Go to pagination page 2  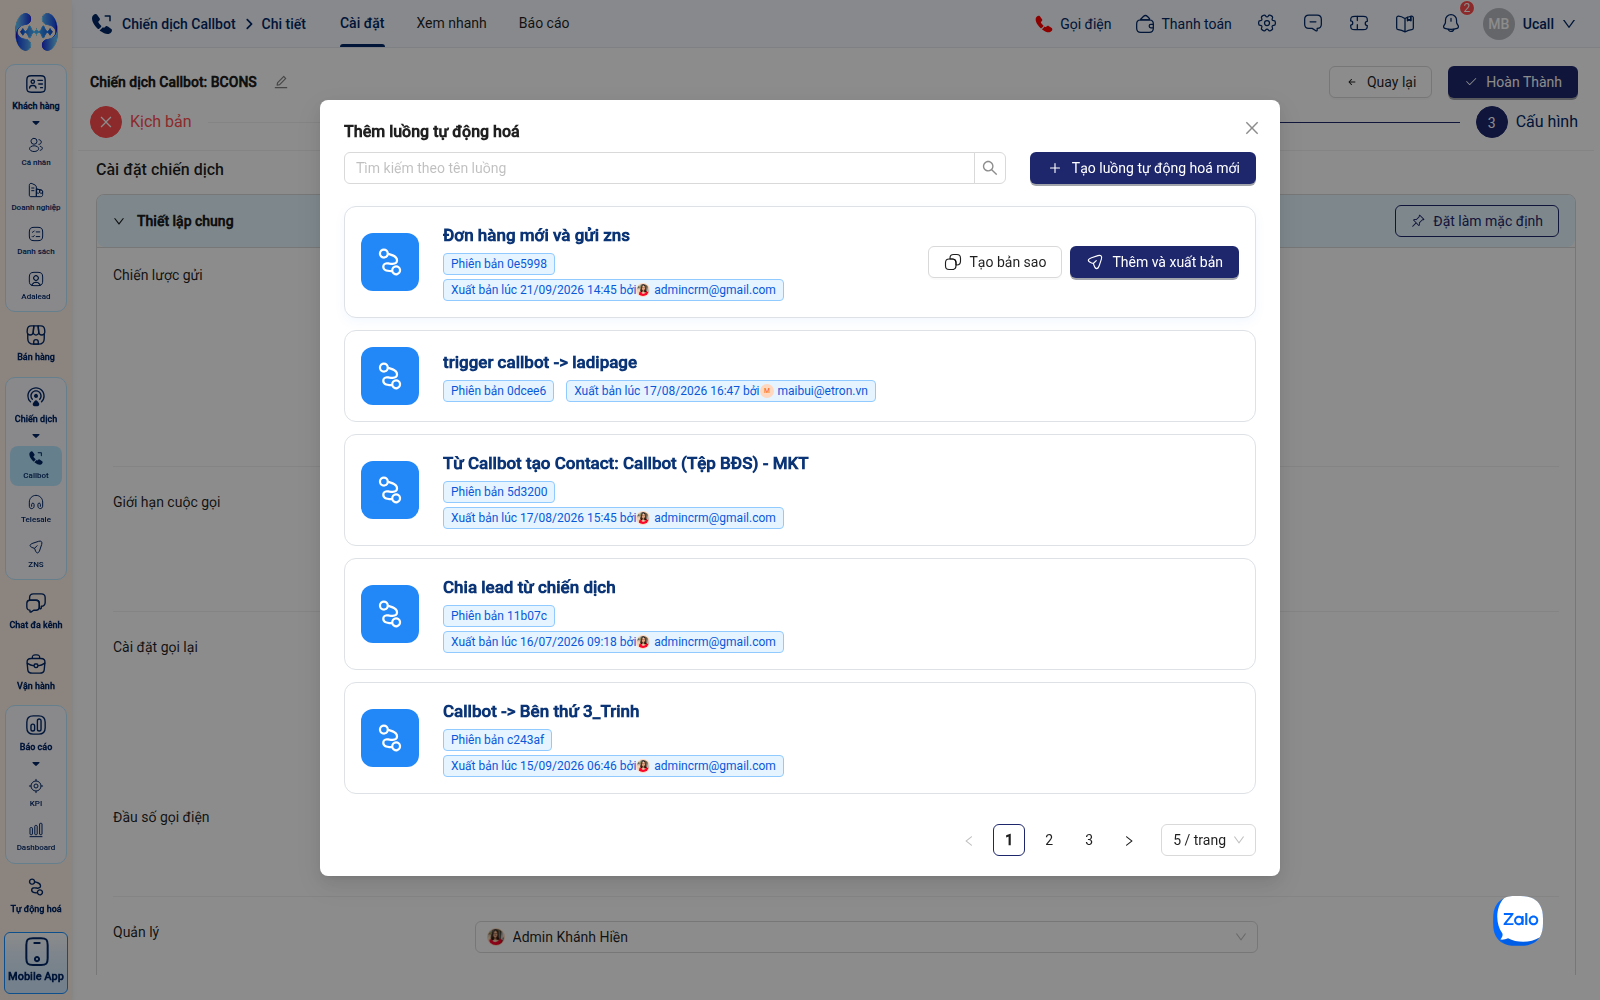click(1049, 840)
